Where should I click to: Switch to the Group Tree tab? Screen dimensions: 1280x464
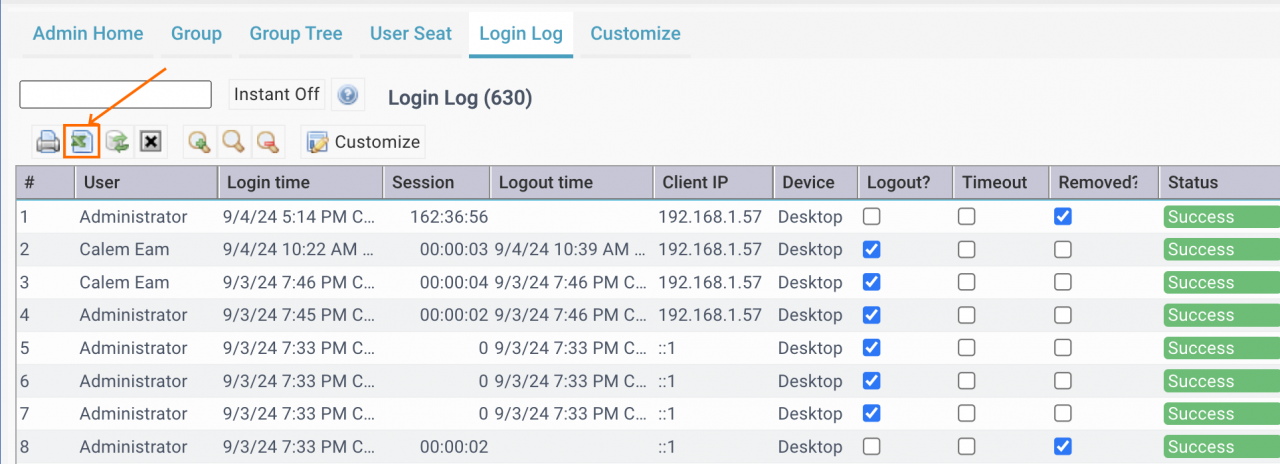tap(296, 34)
